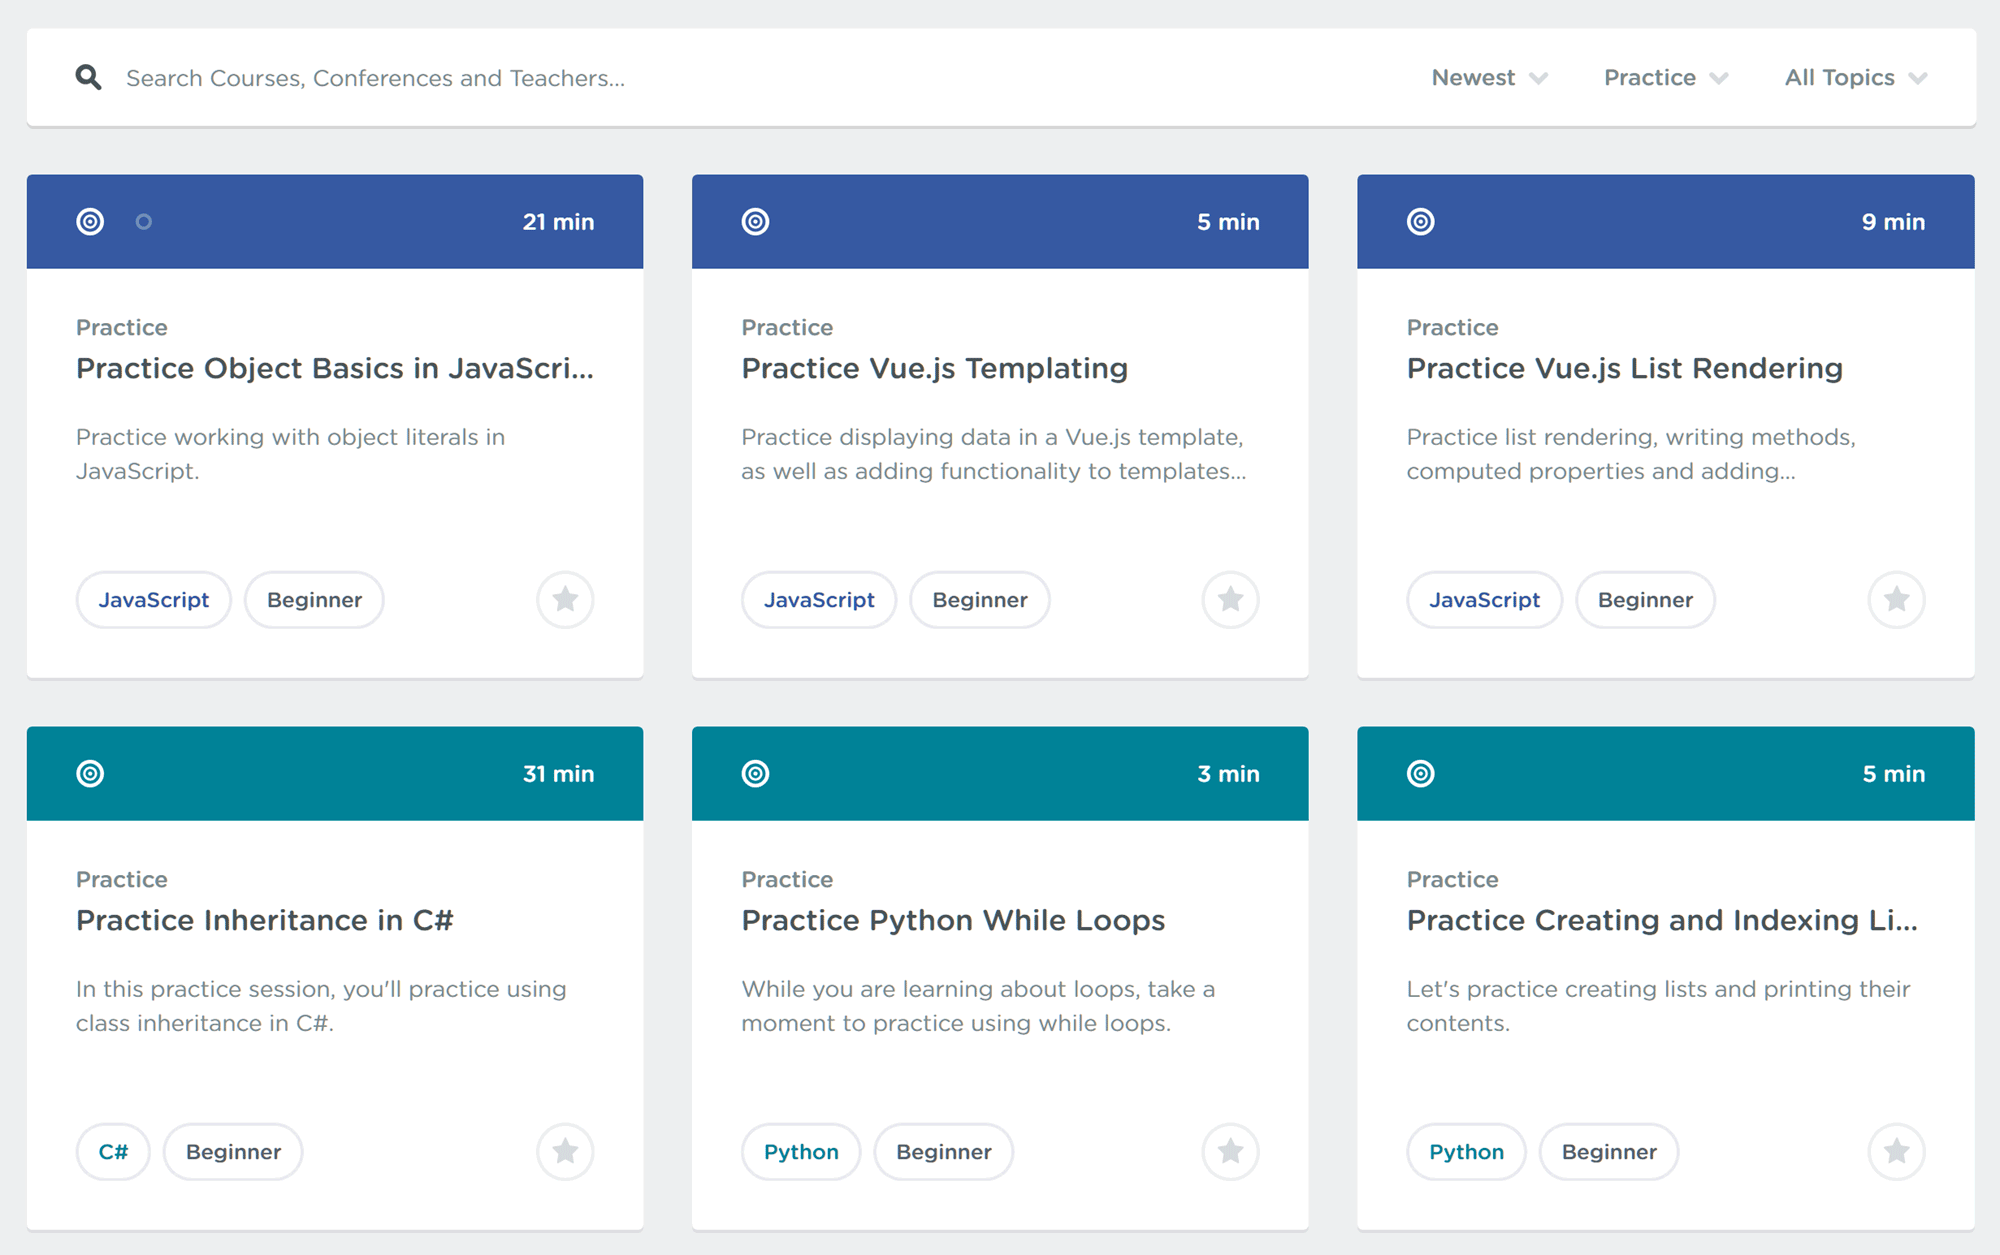The height and width of the screenshot is (1255, 2000).
Task: Click 'Practice' label above Inheritance in C# title
Action: (x=122, y=879)
